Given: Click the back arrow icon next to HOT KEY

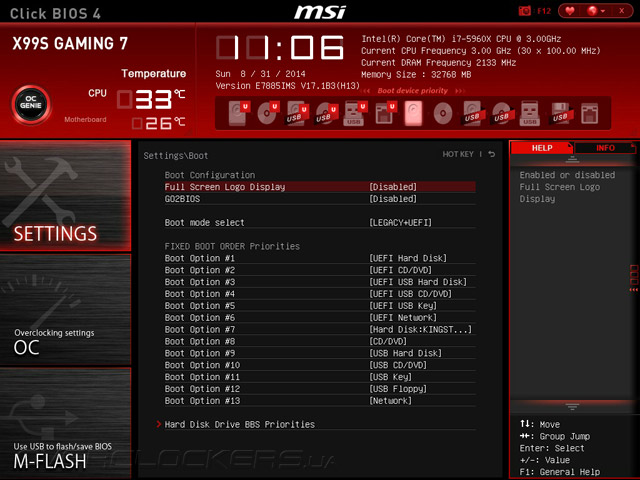Looking at the screenshot, I should tap(492, 154).
